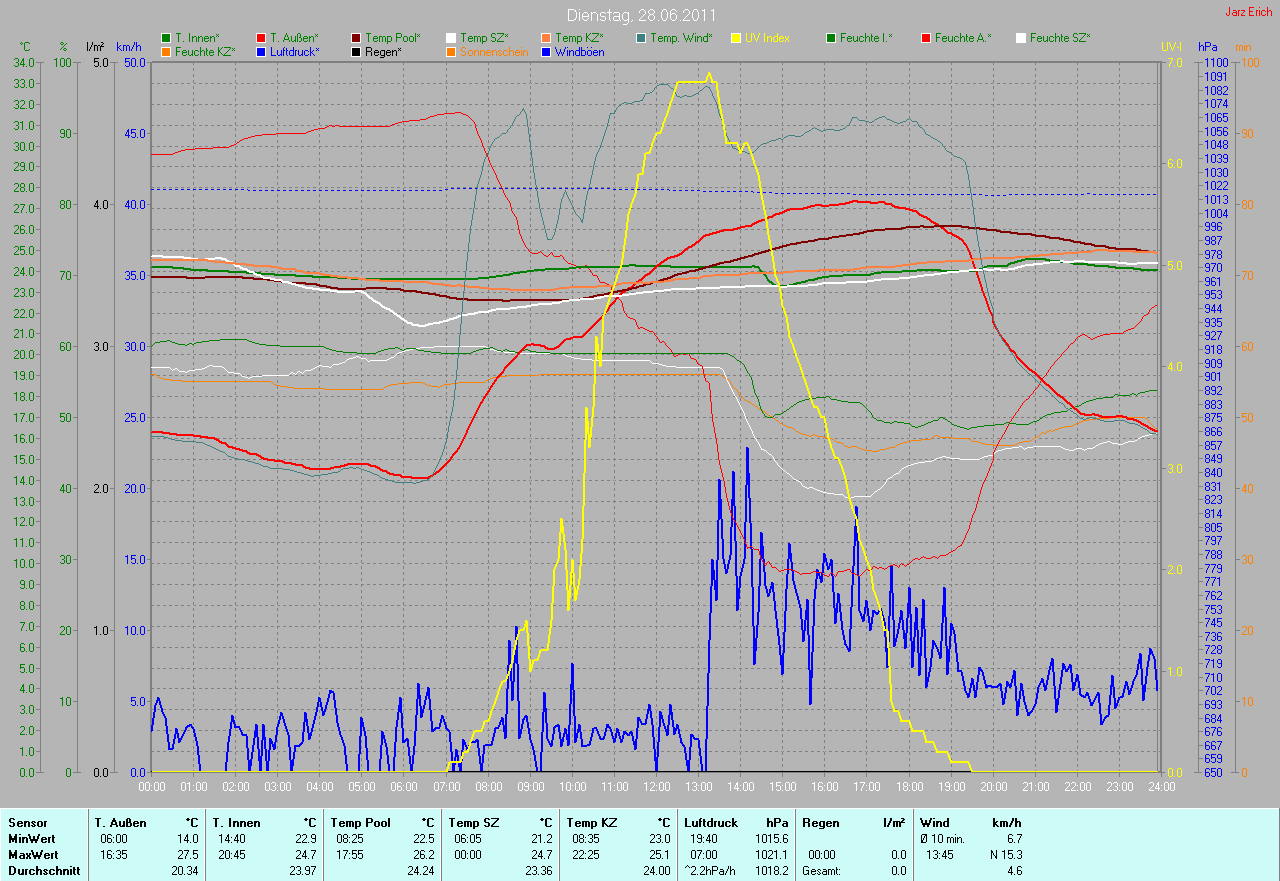Click the T. Innen average value 23.97

pos(303,871)
